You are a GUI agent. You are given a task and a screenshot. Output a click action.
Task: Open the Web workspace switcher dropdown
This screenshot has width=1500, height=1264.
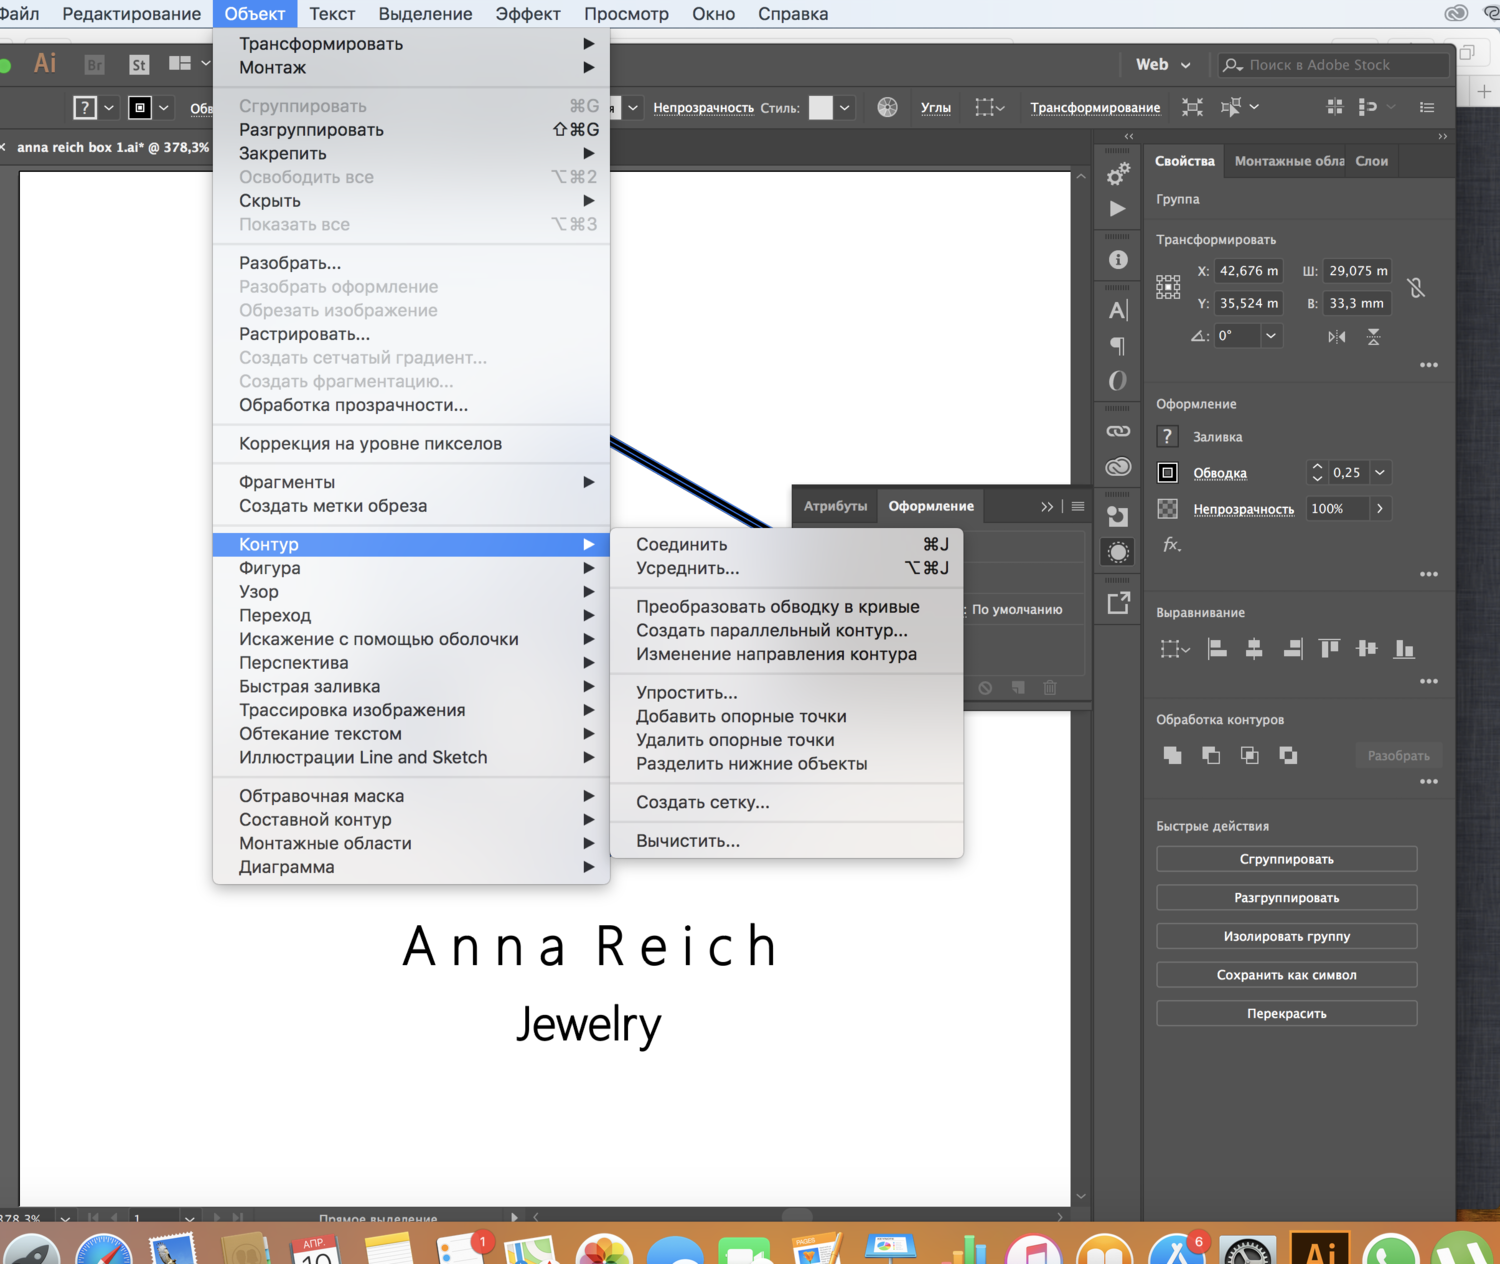pyautogui.click(x=1163, y=64)
